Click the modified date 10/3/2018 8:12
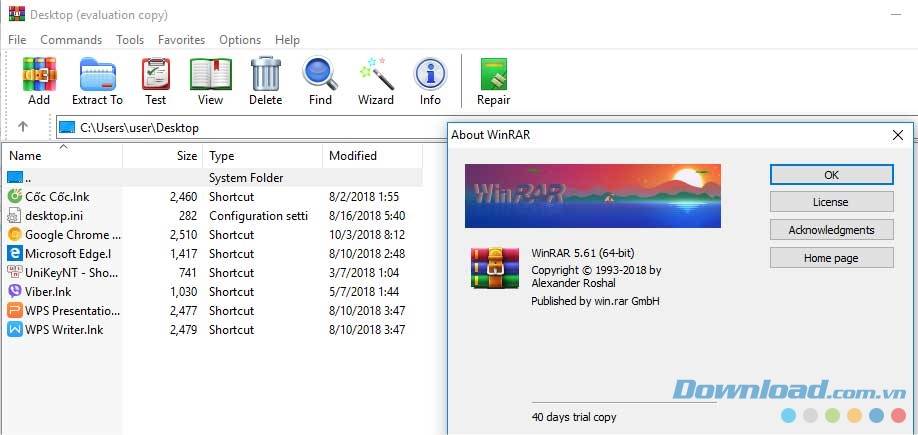The height and width of the screenshot is (435, 918). pyautogui.click(x=366, y=235)
